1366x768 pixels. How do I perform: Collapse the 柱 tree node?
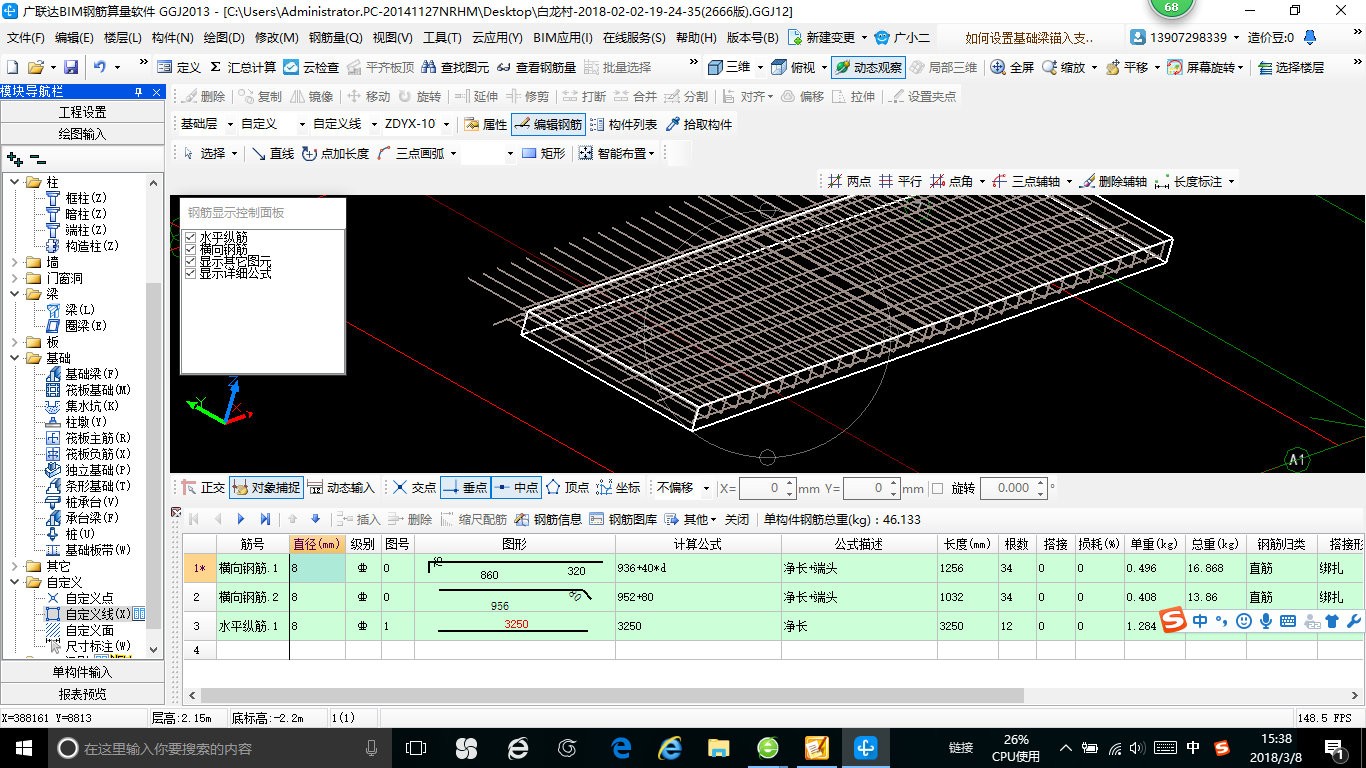[x=15, y=182]
